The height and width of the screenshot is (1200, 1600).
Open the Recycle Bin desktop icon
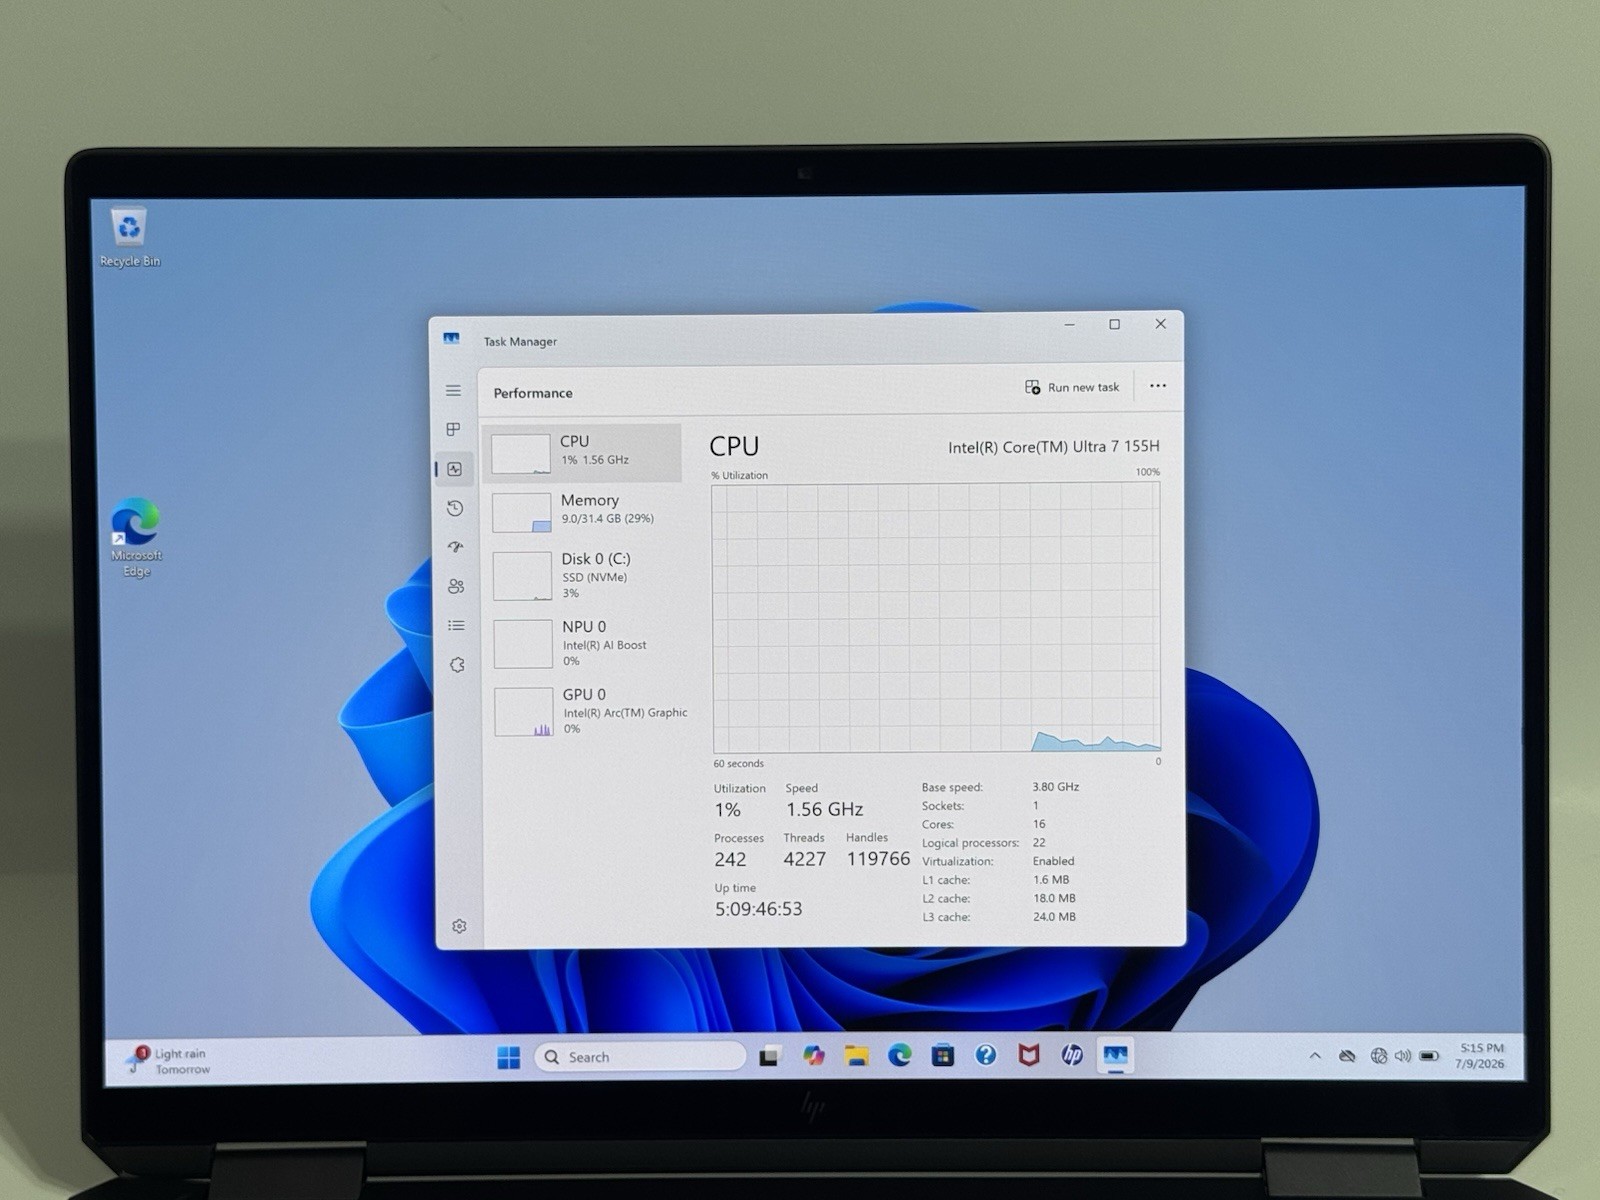pos(129,237)
